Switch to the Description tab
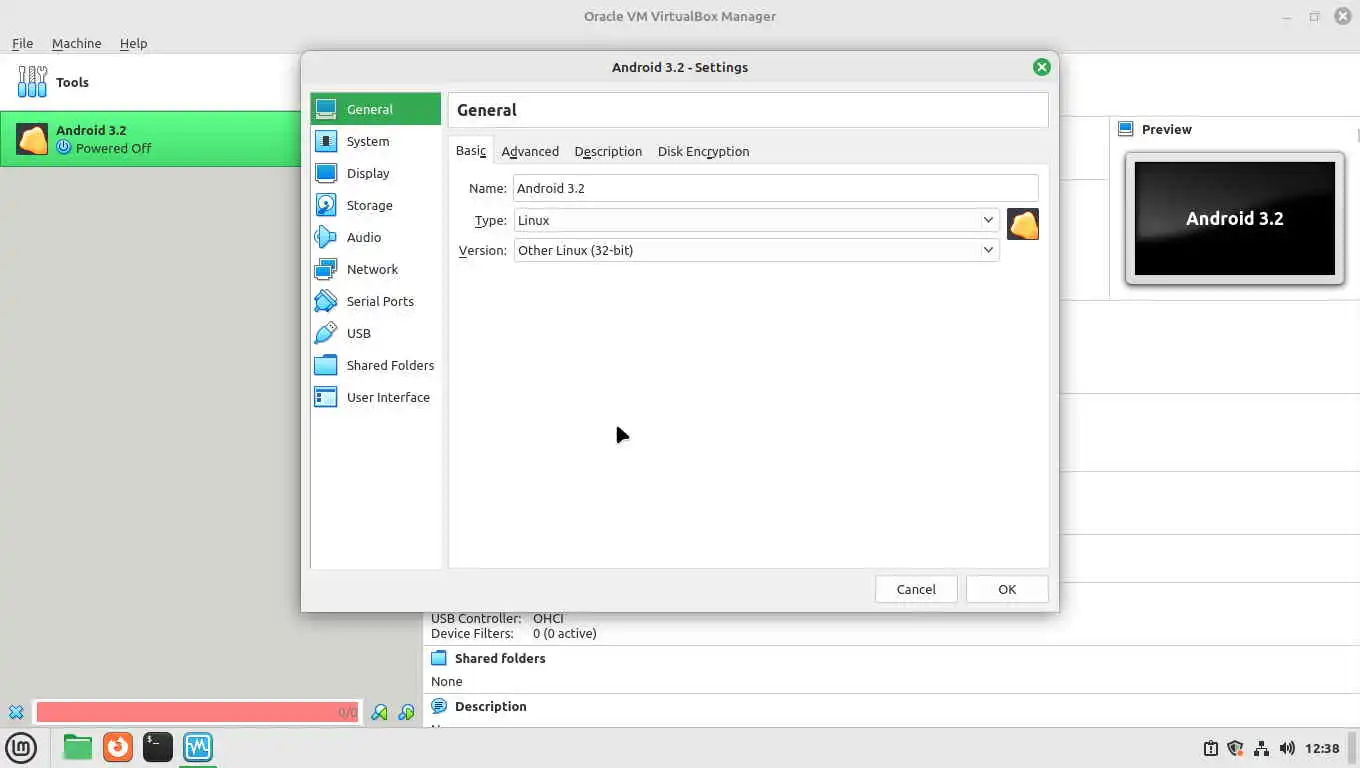 [608, 151]
